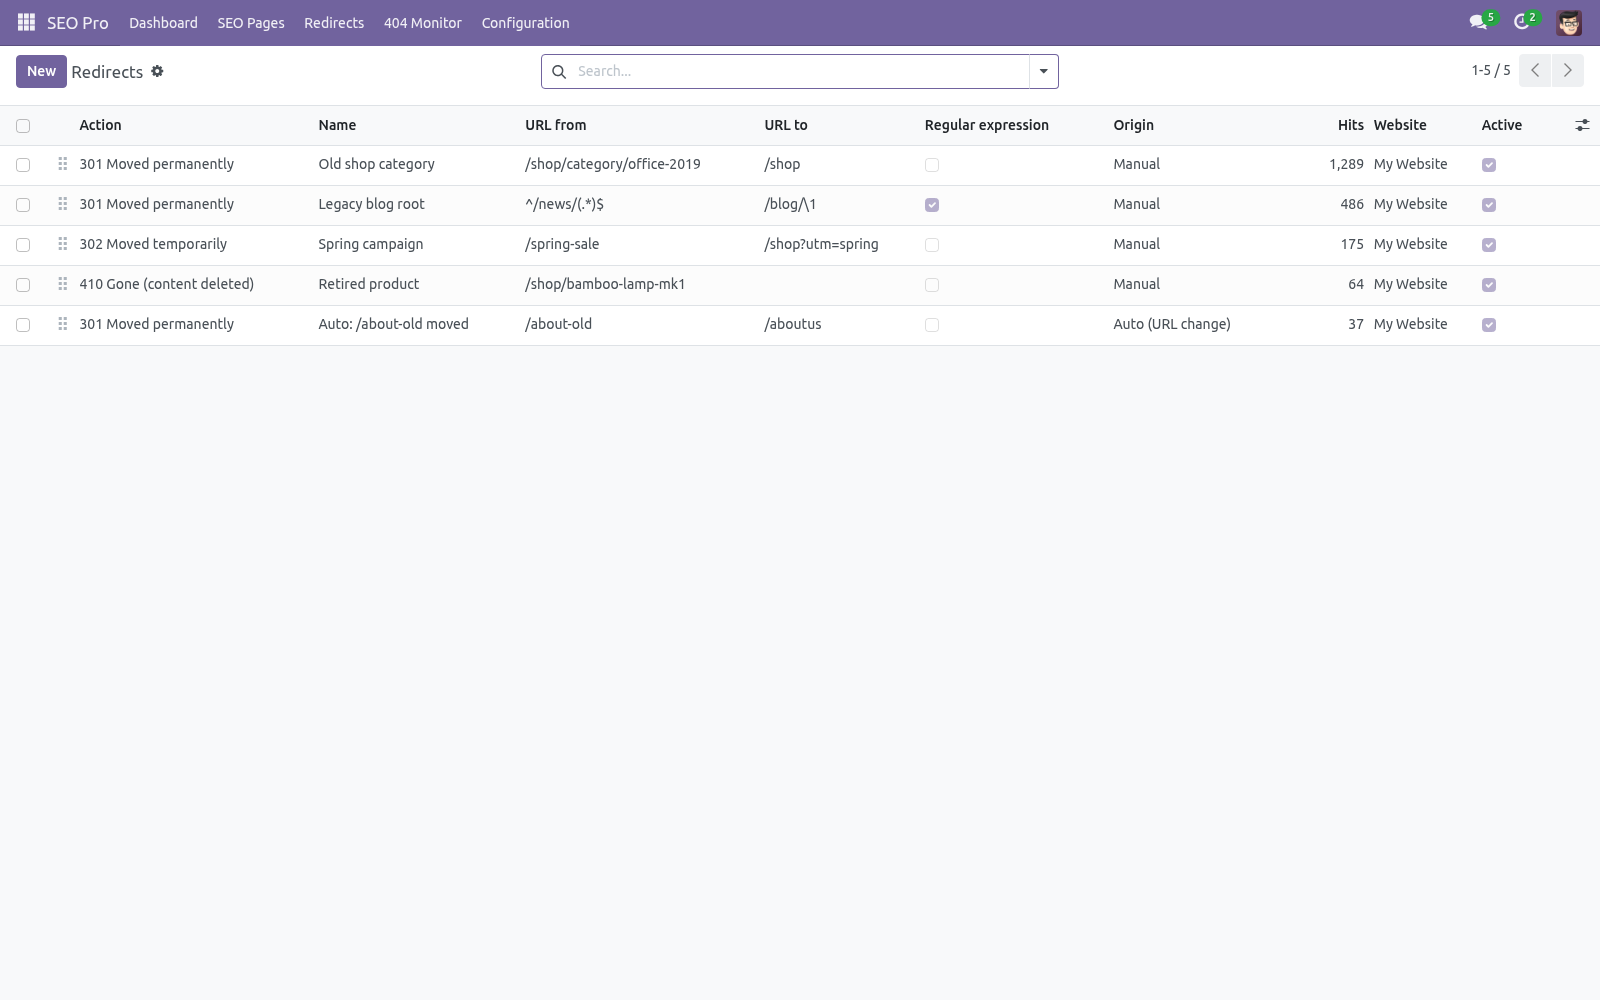Expand the search options dropdown arrow

pos(1043,71)
